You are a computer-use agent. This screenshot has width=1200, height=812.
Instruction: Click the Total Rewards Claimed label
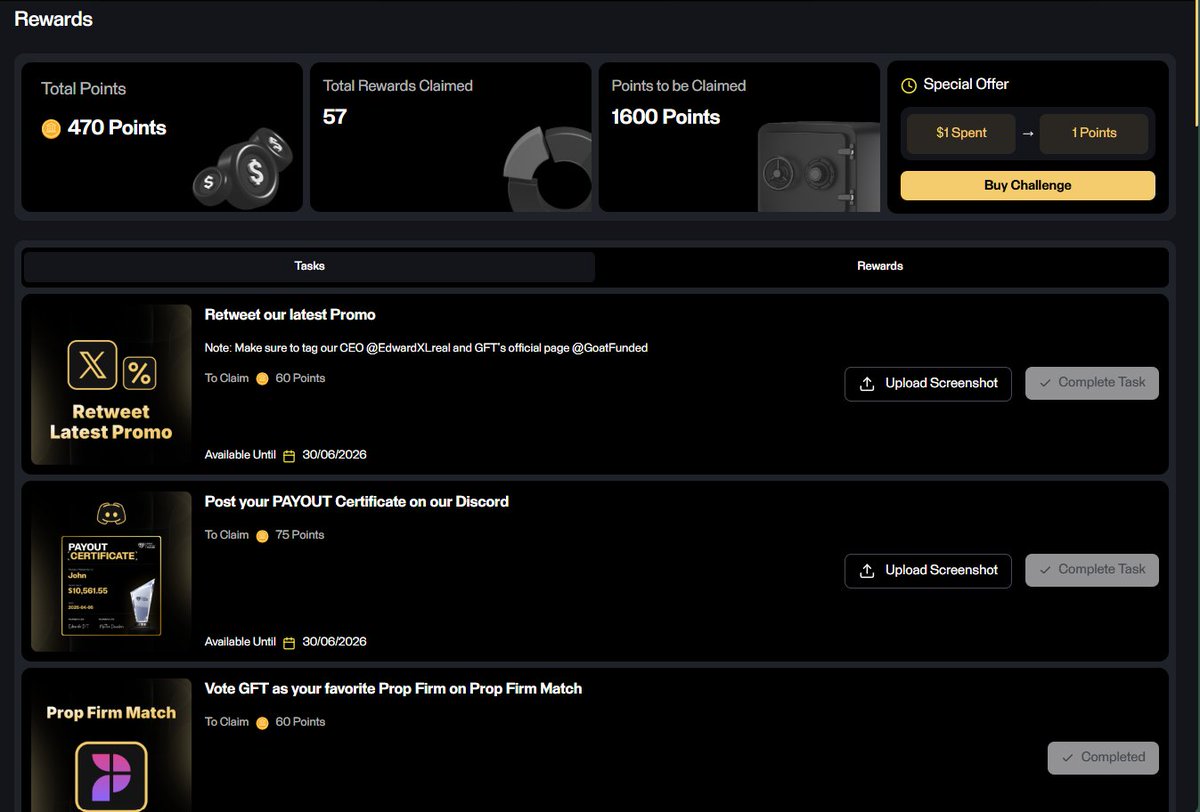click(x=398, y=86)
